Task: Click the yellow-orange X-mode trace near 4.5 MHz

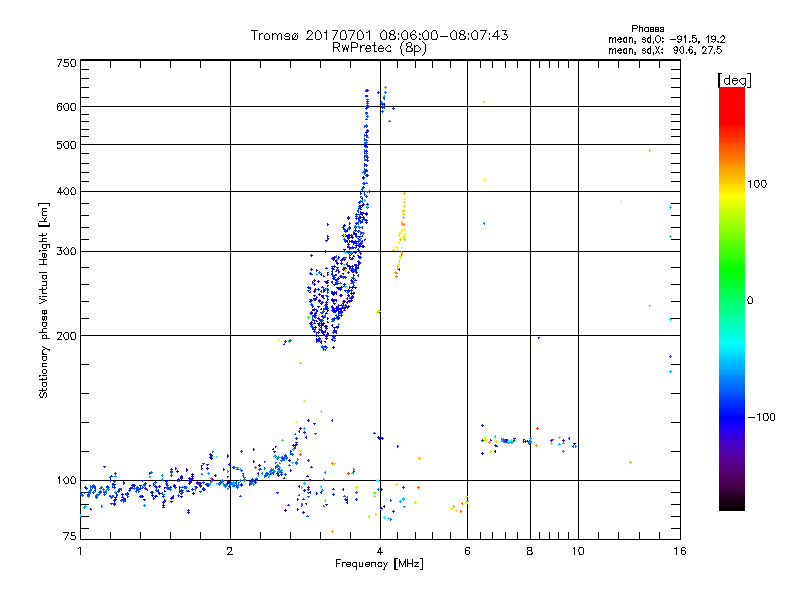Action: click(x=401, y=235)
